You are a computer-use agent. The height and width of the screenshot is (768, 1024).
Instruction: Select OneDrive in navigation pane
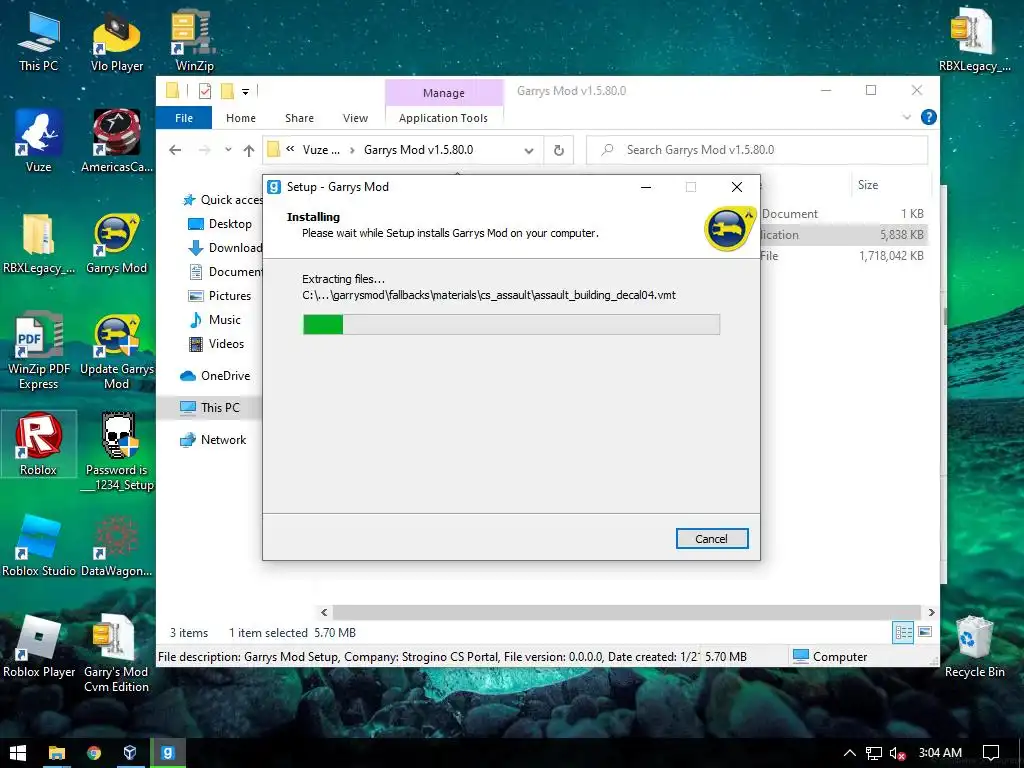[215, 376]
